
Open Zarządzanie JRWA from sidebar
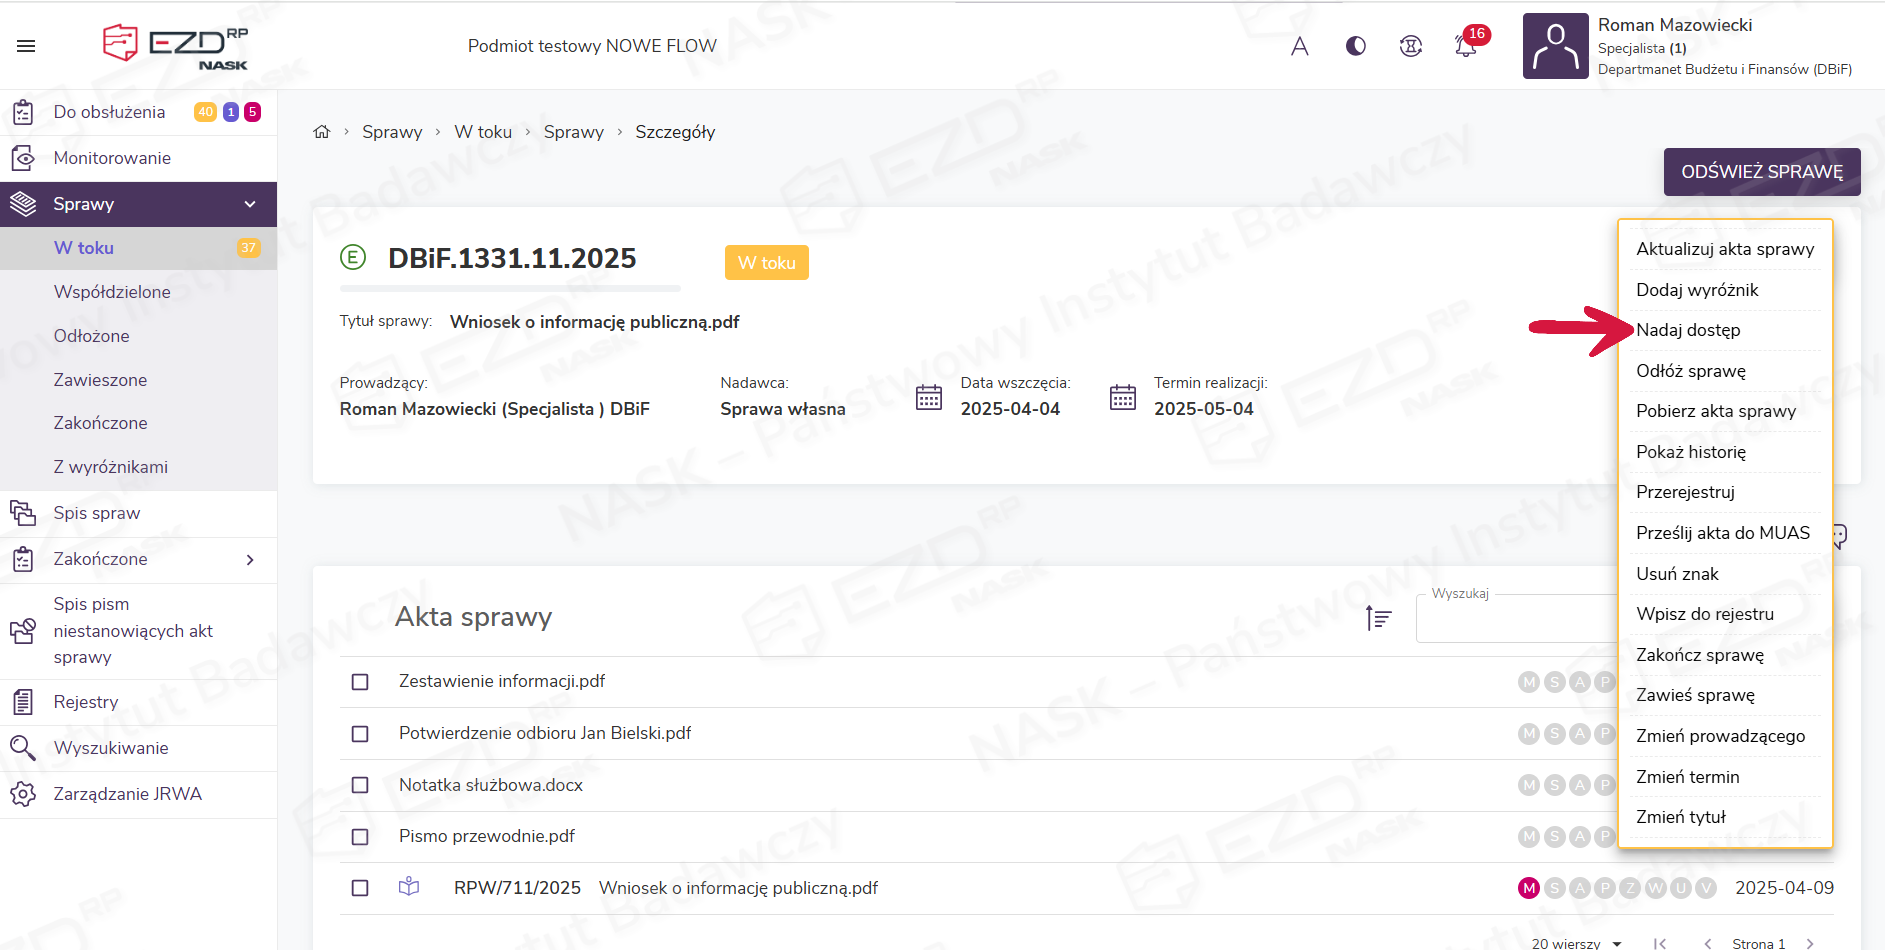point(127,794)
